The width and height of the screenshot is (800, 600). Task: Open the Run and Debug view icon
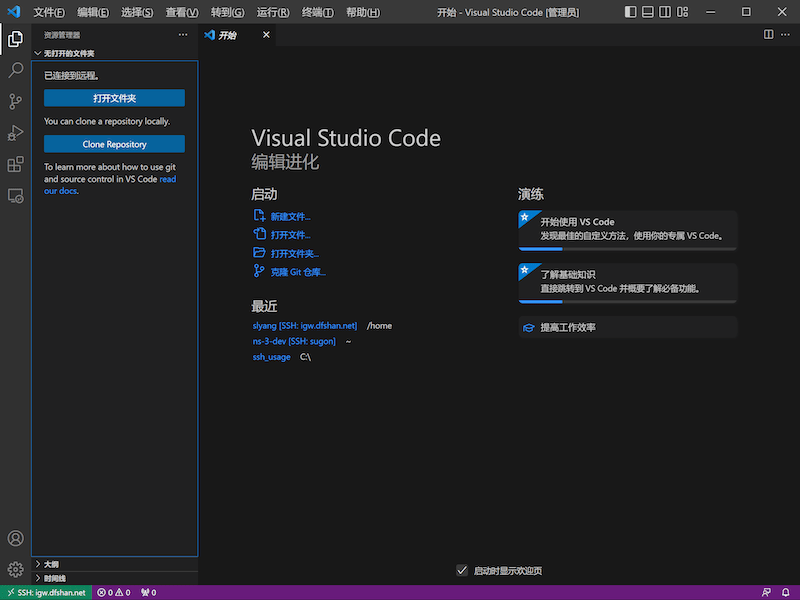[x=15, y=133]
